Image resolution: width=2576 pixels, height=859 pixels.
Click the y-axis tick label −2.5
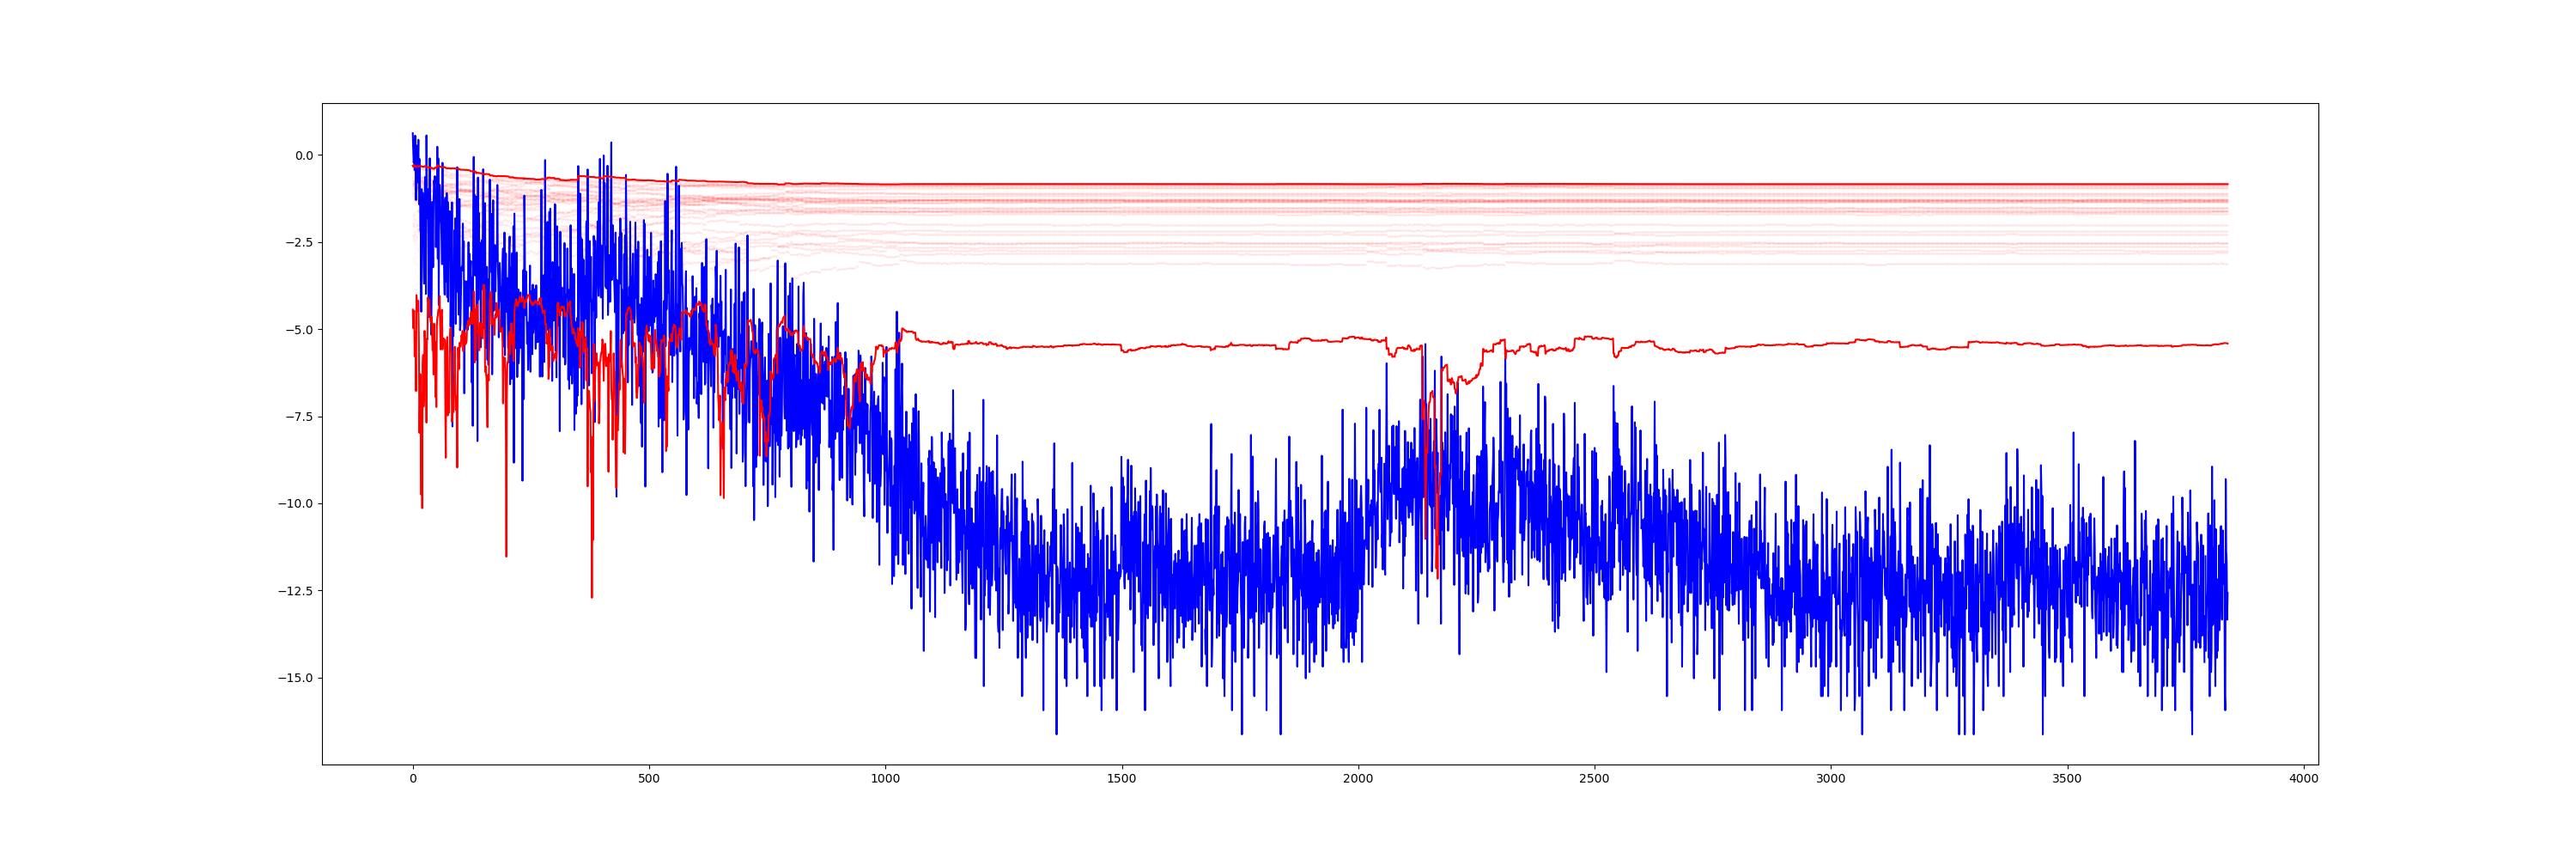click(x=299, y=242)
